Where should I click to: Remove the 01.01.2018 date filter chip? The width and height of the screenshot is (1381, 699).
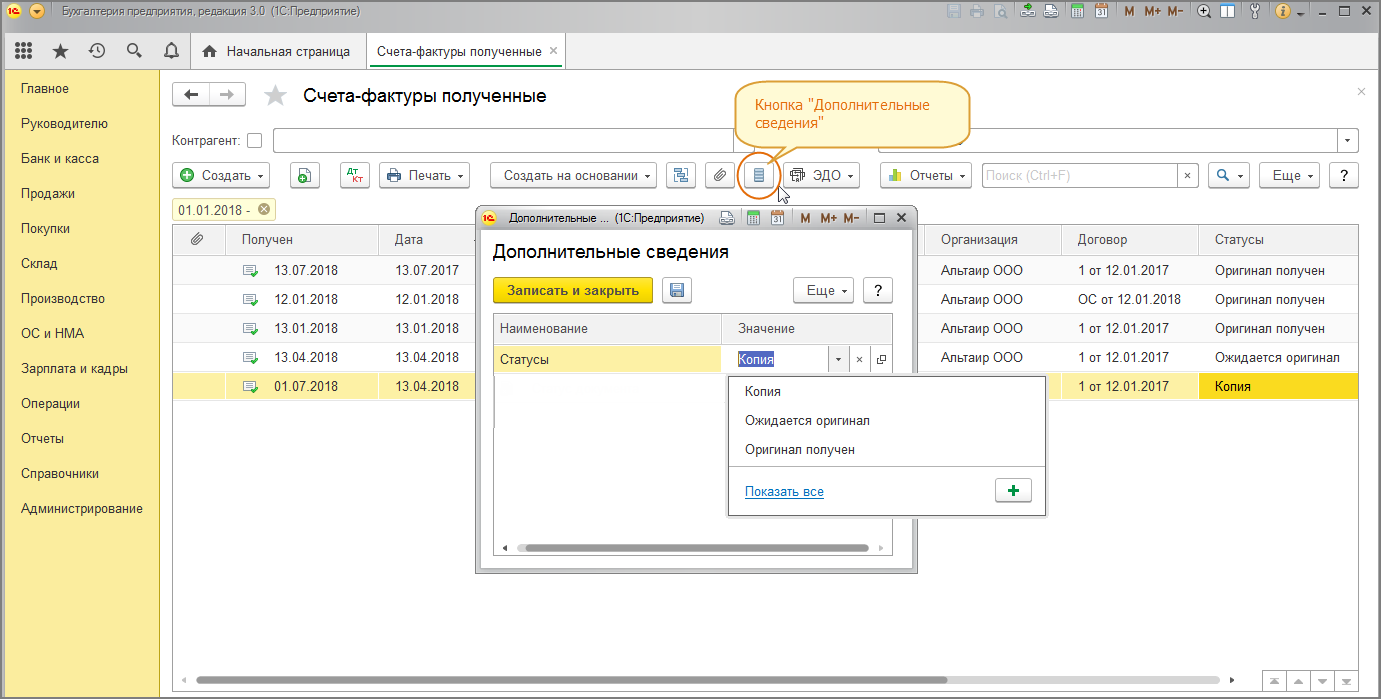pyautogui.click(x=264, y=210)
